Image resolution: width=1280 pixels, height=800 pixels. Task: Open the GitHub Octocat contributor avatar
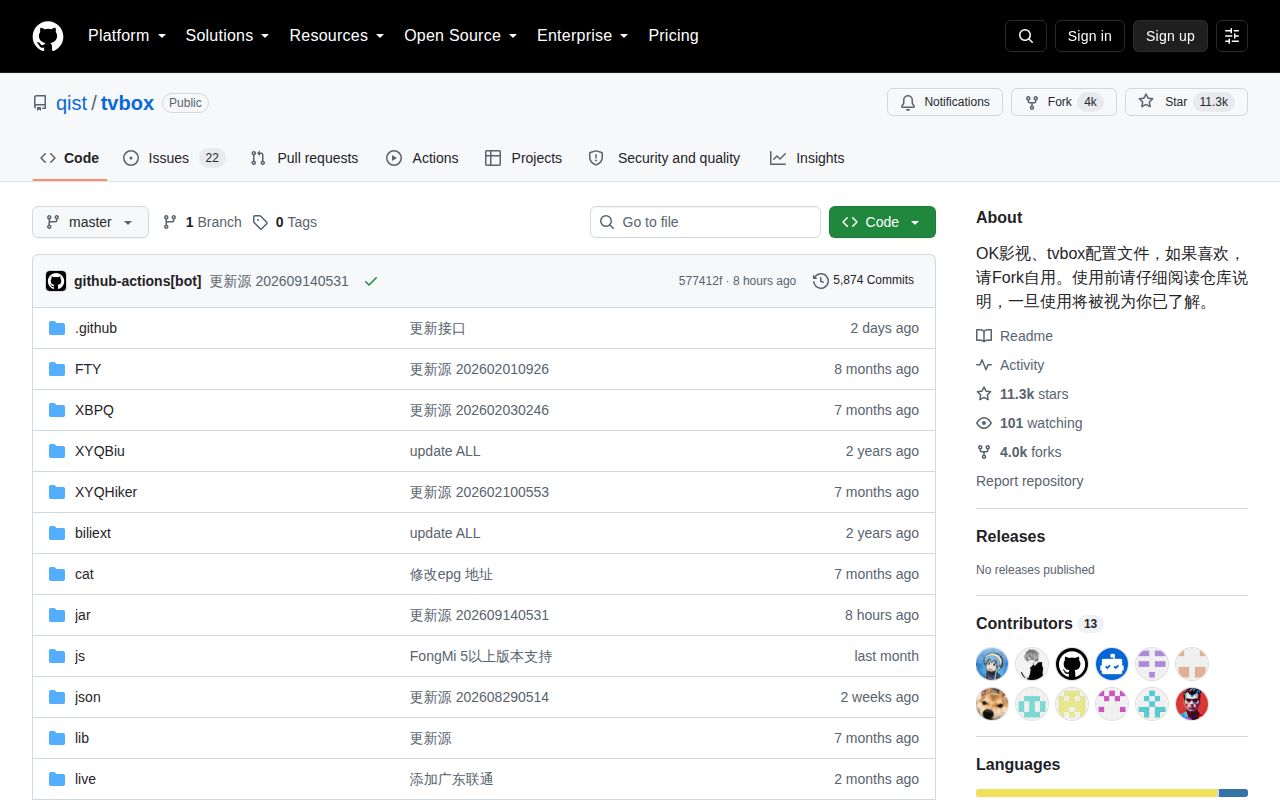(1072, 664)
